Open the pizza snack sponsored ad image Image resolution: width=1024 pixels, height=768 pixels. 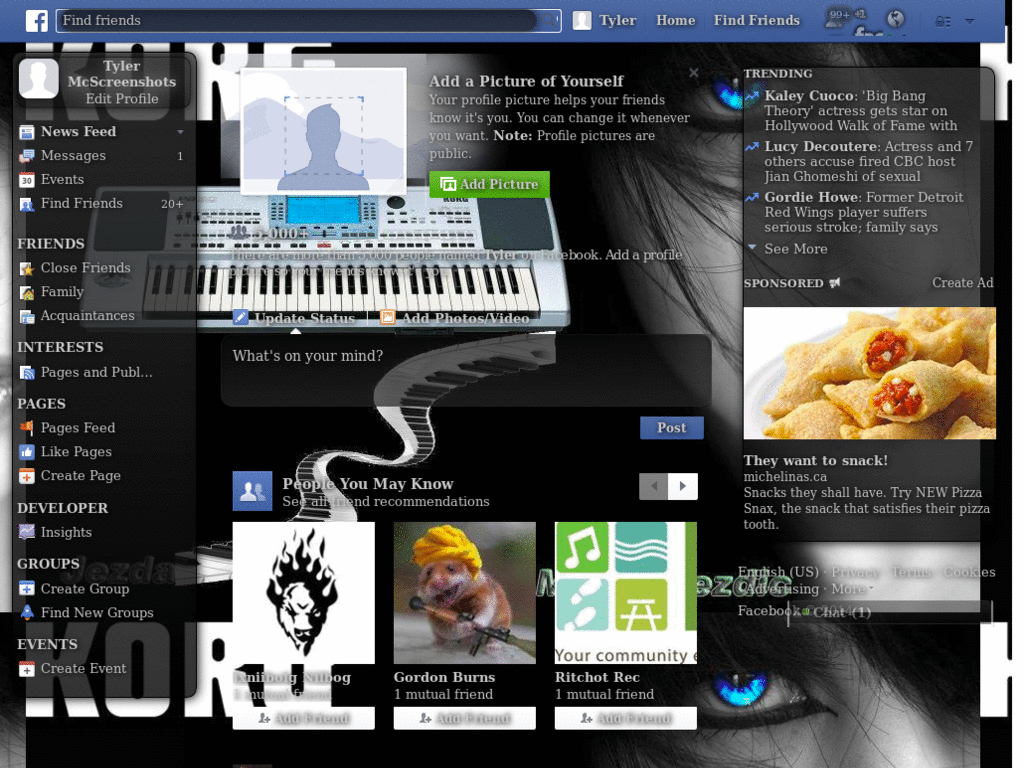tap(869, 373)
